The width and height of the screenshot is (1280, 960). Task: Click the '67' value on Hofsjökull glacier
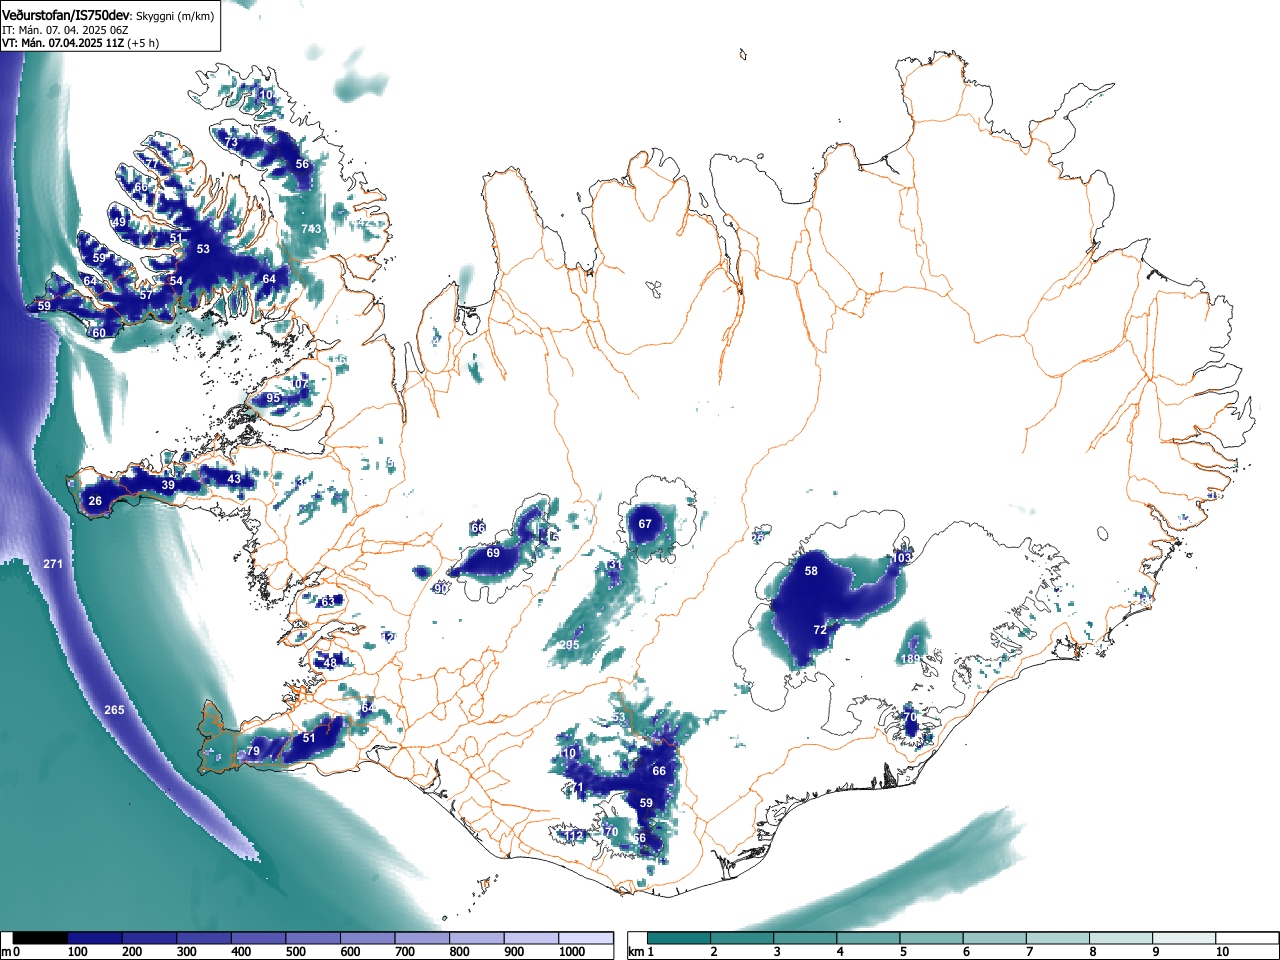(645, 524)
